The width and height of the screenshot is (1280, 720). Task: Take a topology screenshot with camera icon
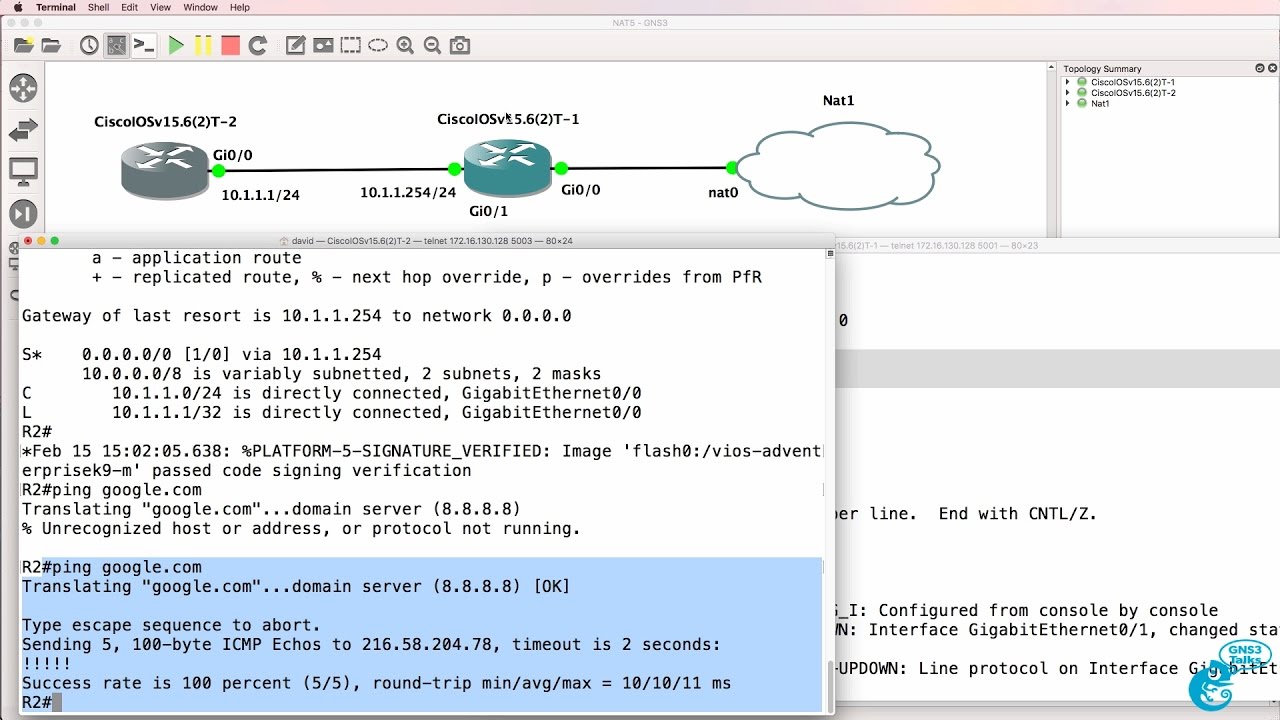tap(459, 45)
